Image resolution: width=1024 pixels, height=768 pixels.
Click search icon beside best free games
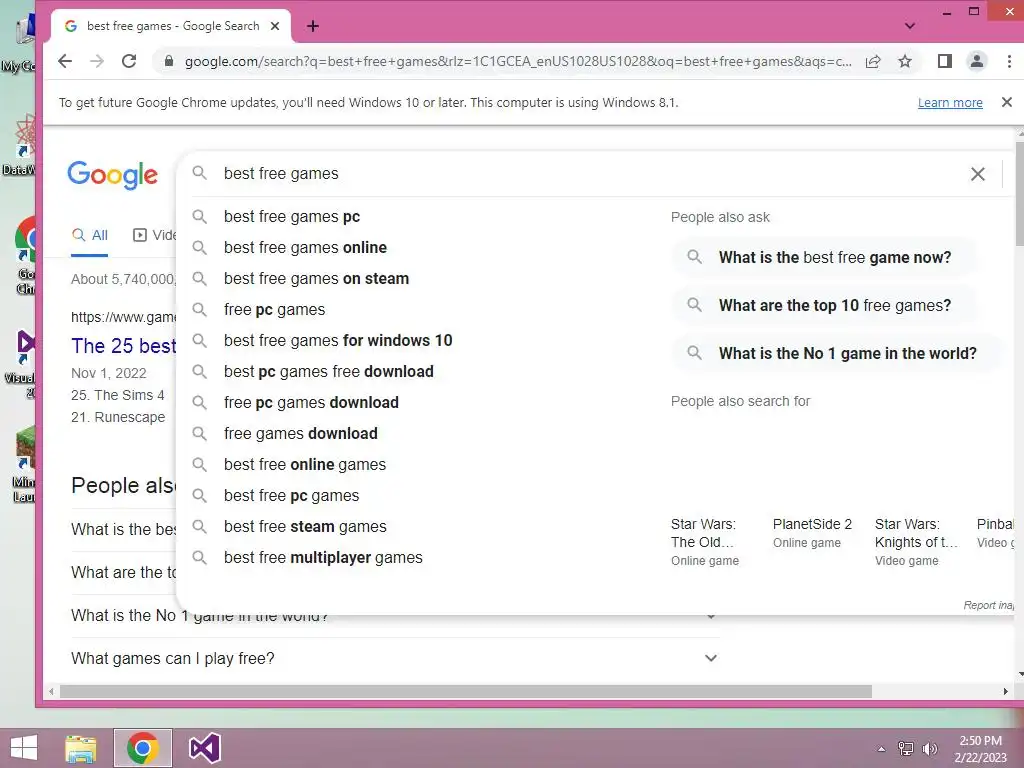pos(200,174)
